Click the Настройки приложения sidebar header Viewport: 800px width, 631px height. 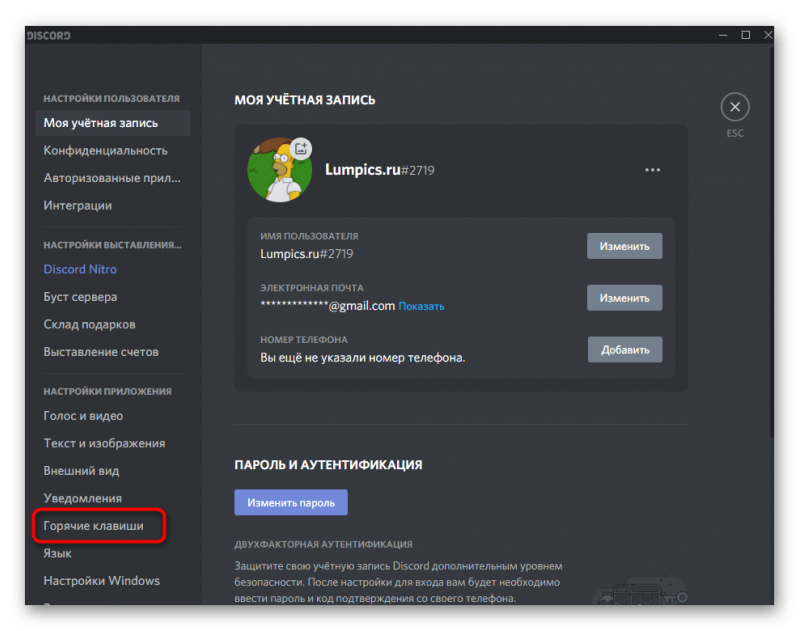107,391
